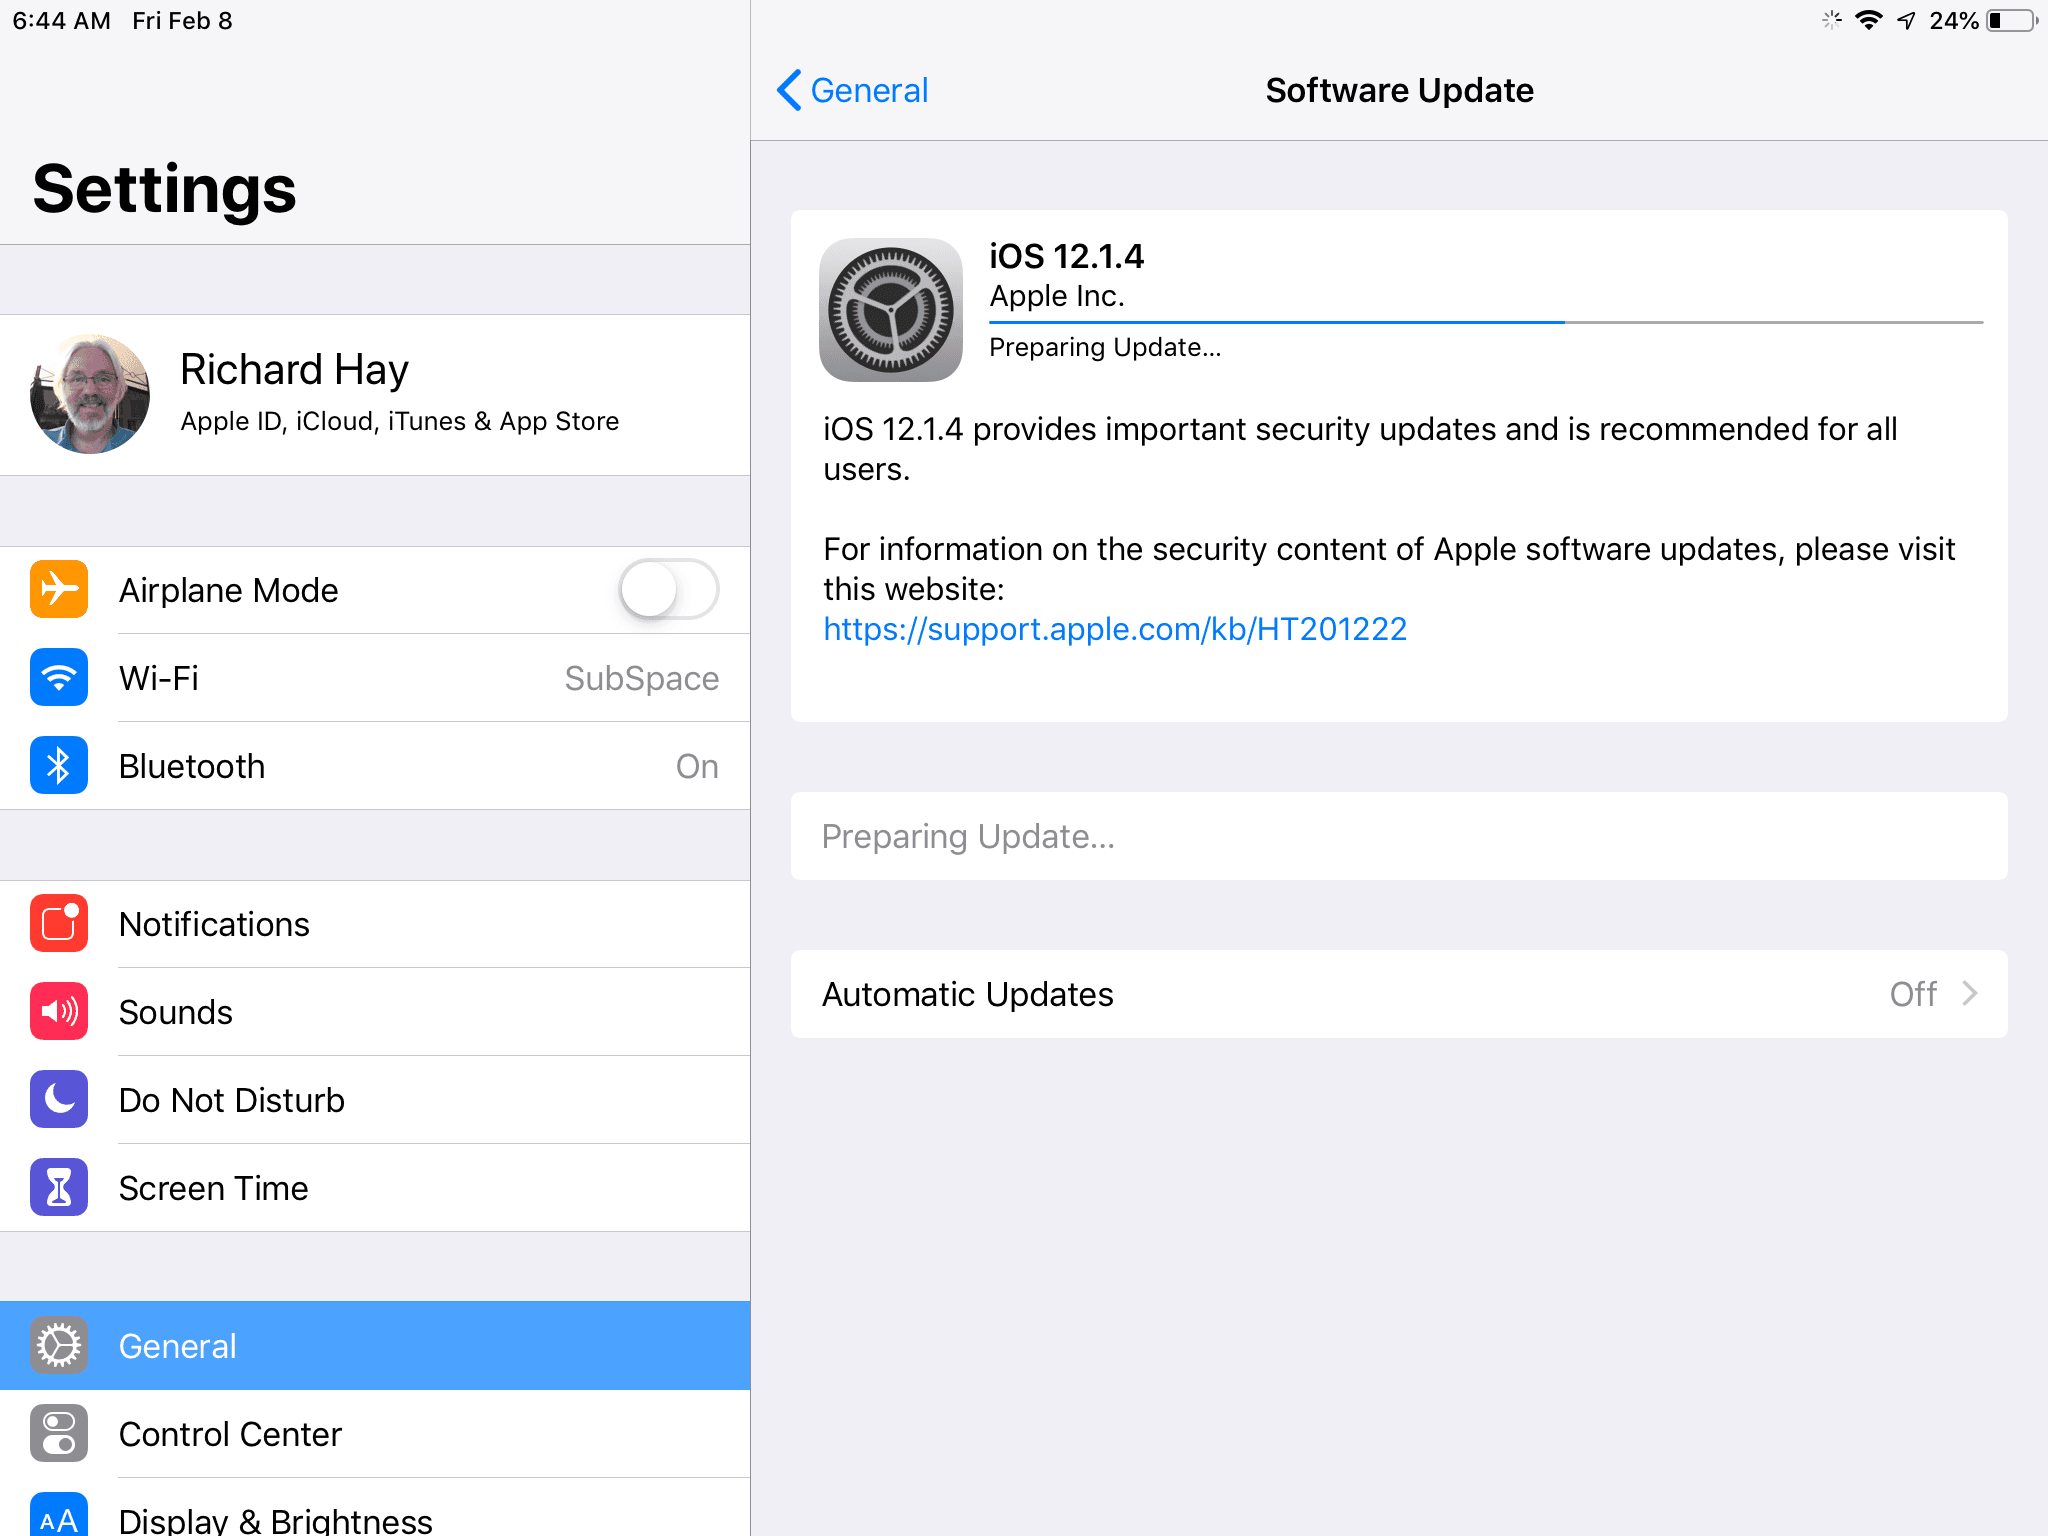Viewport: 2048px width, 1536px height.
Task: Tap the Bluetooth settings icon
Action: (x=59, y=766)
